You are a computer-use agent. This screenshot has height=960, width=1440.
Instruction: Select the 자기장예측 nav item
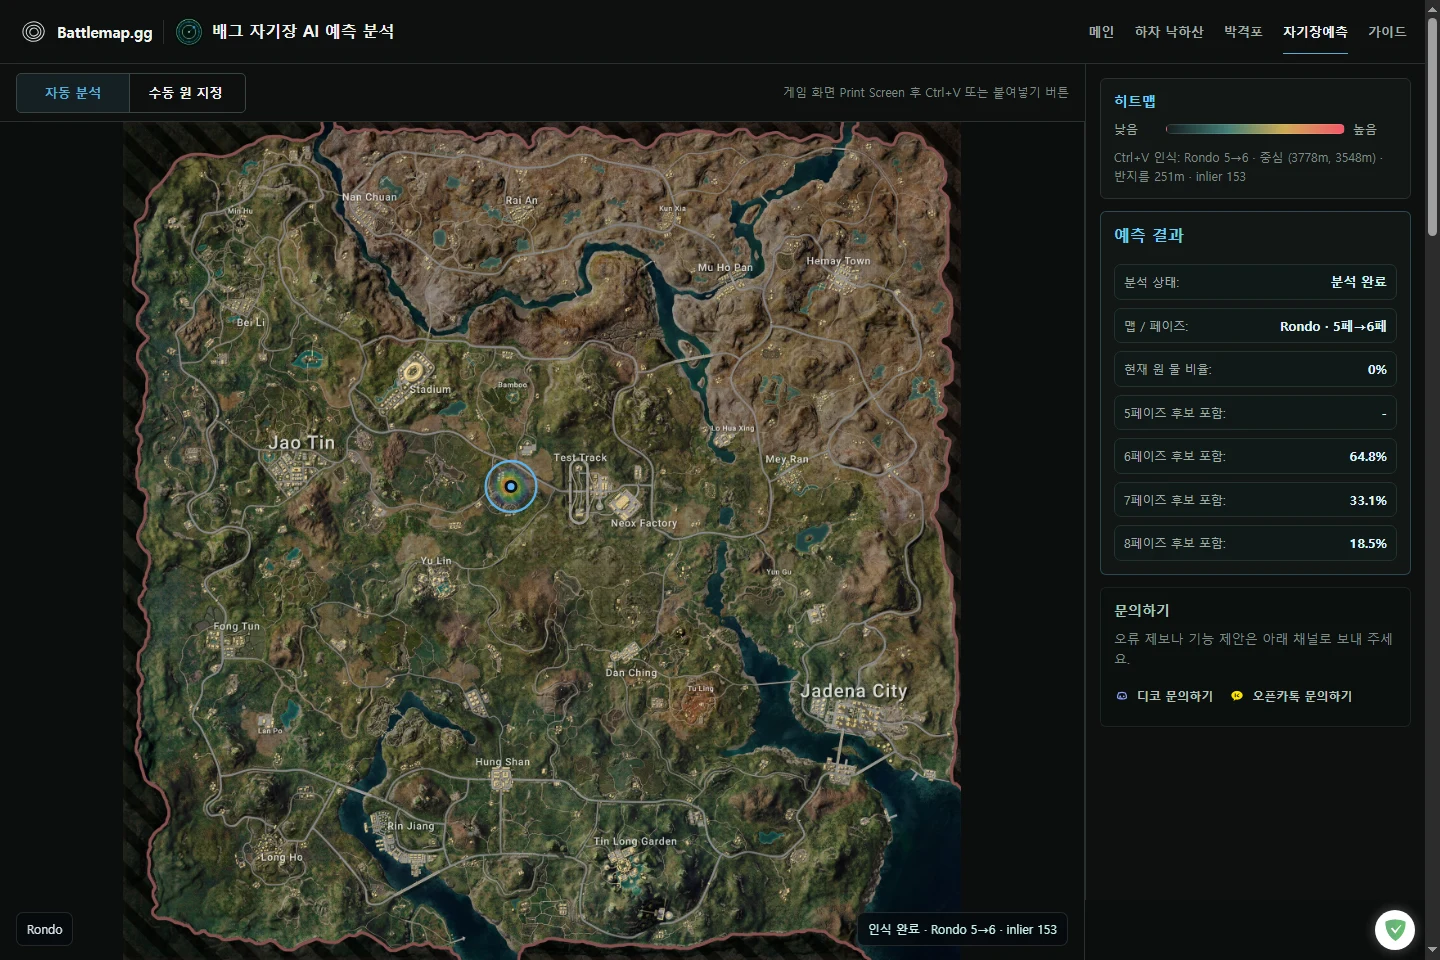[1315, 32]
